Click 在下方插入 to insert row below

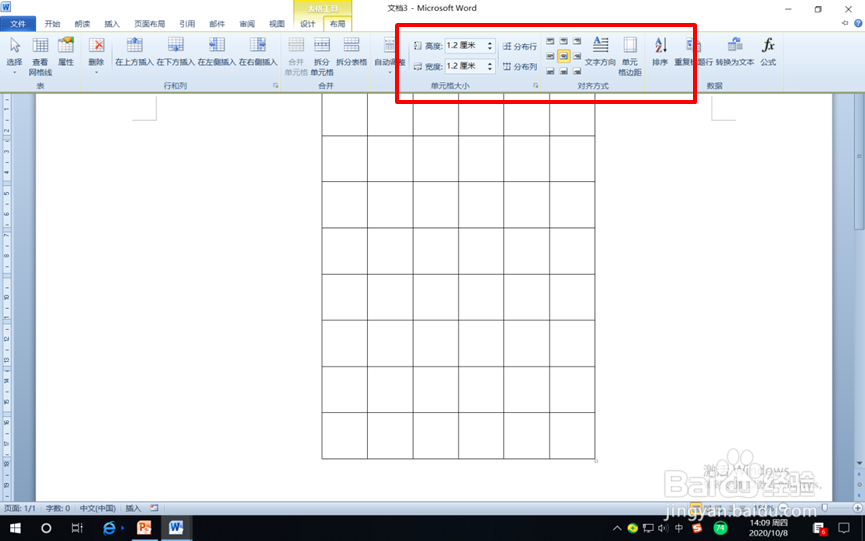[x=175, y=52]
